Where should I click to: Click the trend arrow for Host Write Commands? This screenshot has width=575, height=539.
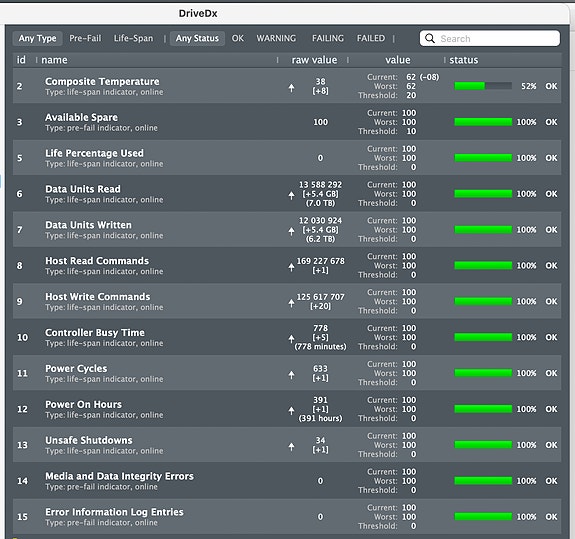[x=291, y=303]
